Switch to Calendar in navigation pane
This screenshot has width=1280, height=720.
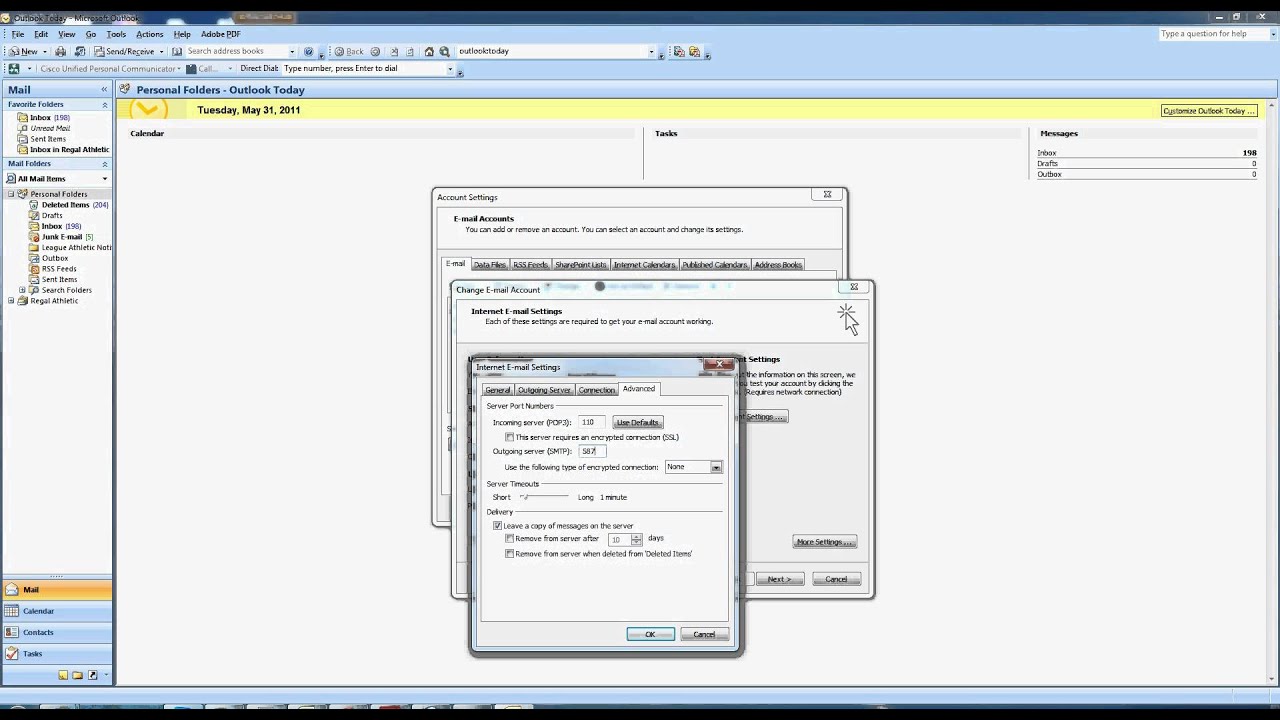tap(56, 611)
